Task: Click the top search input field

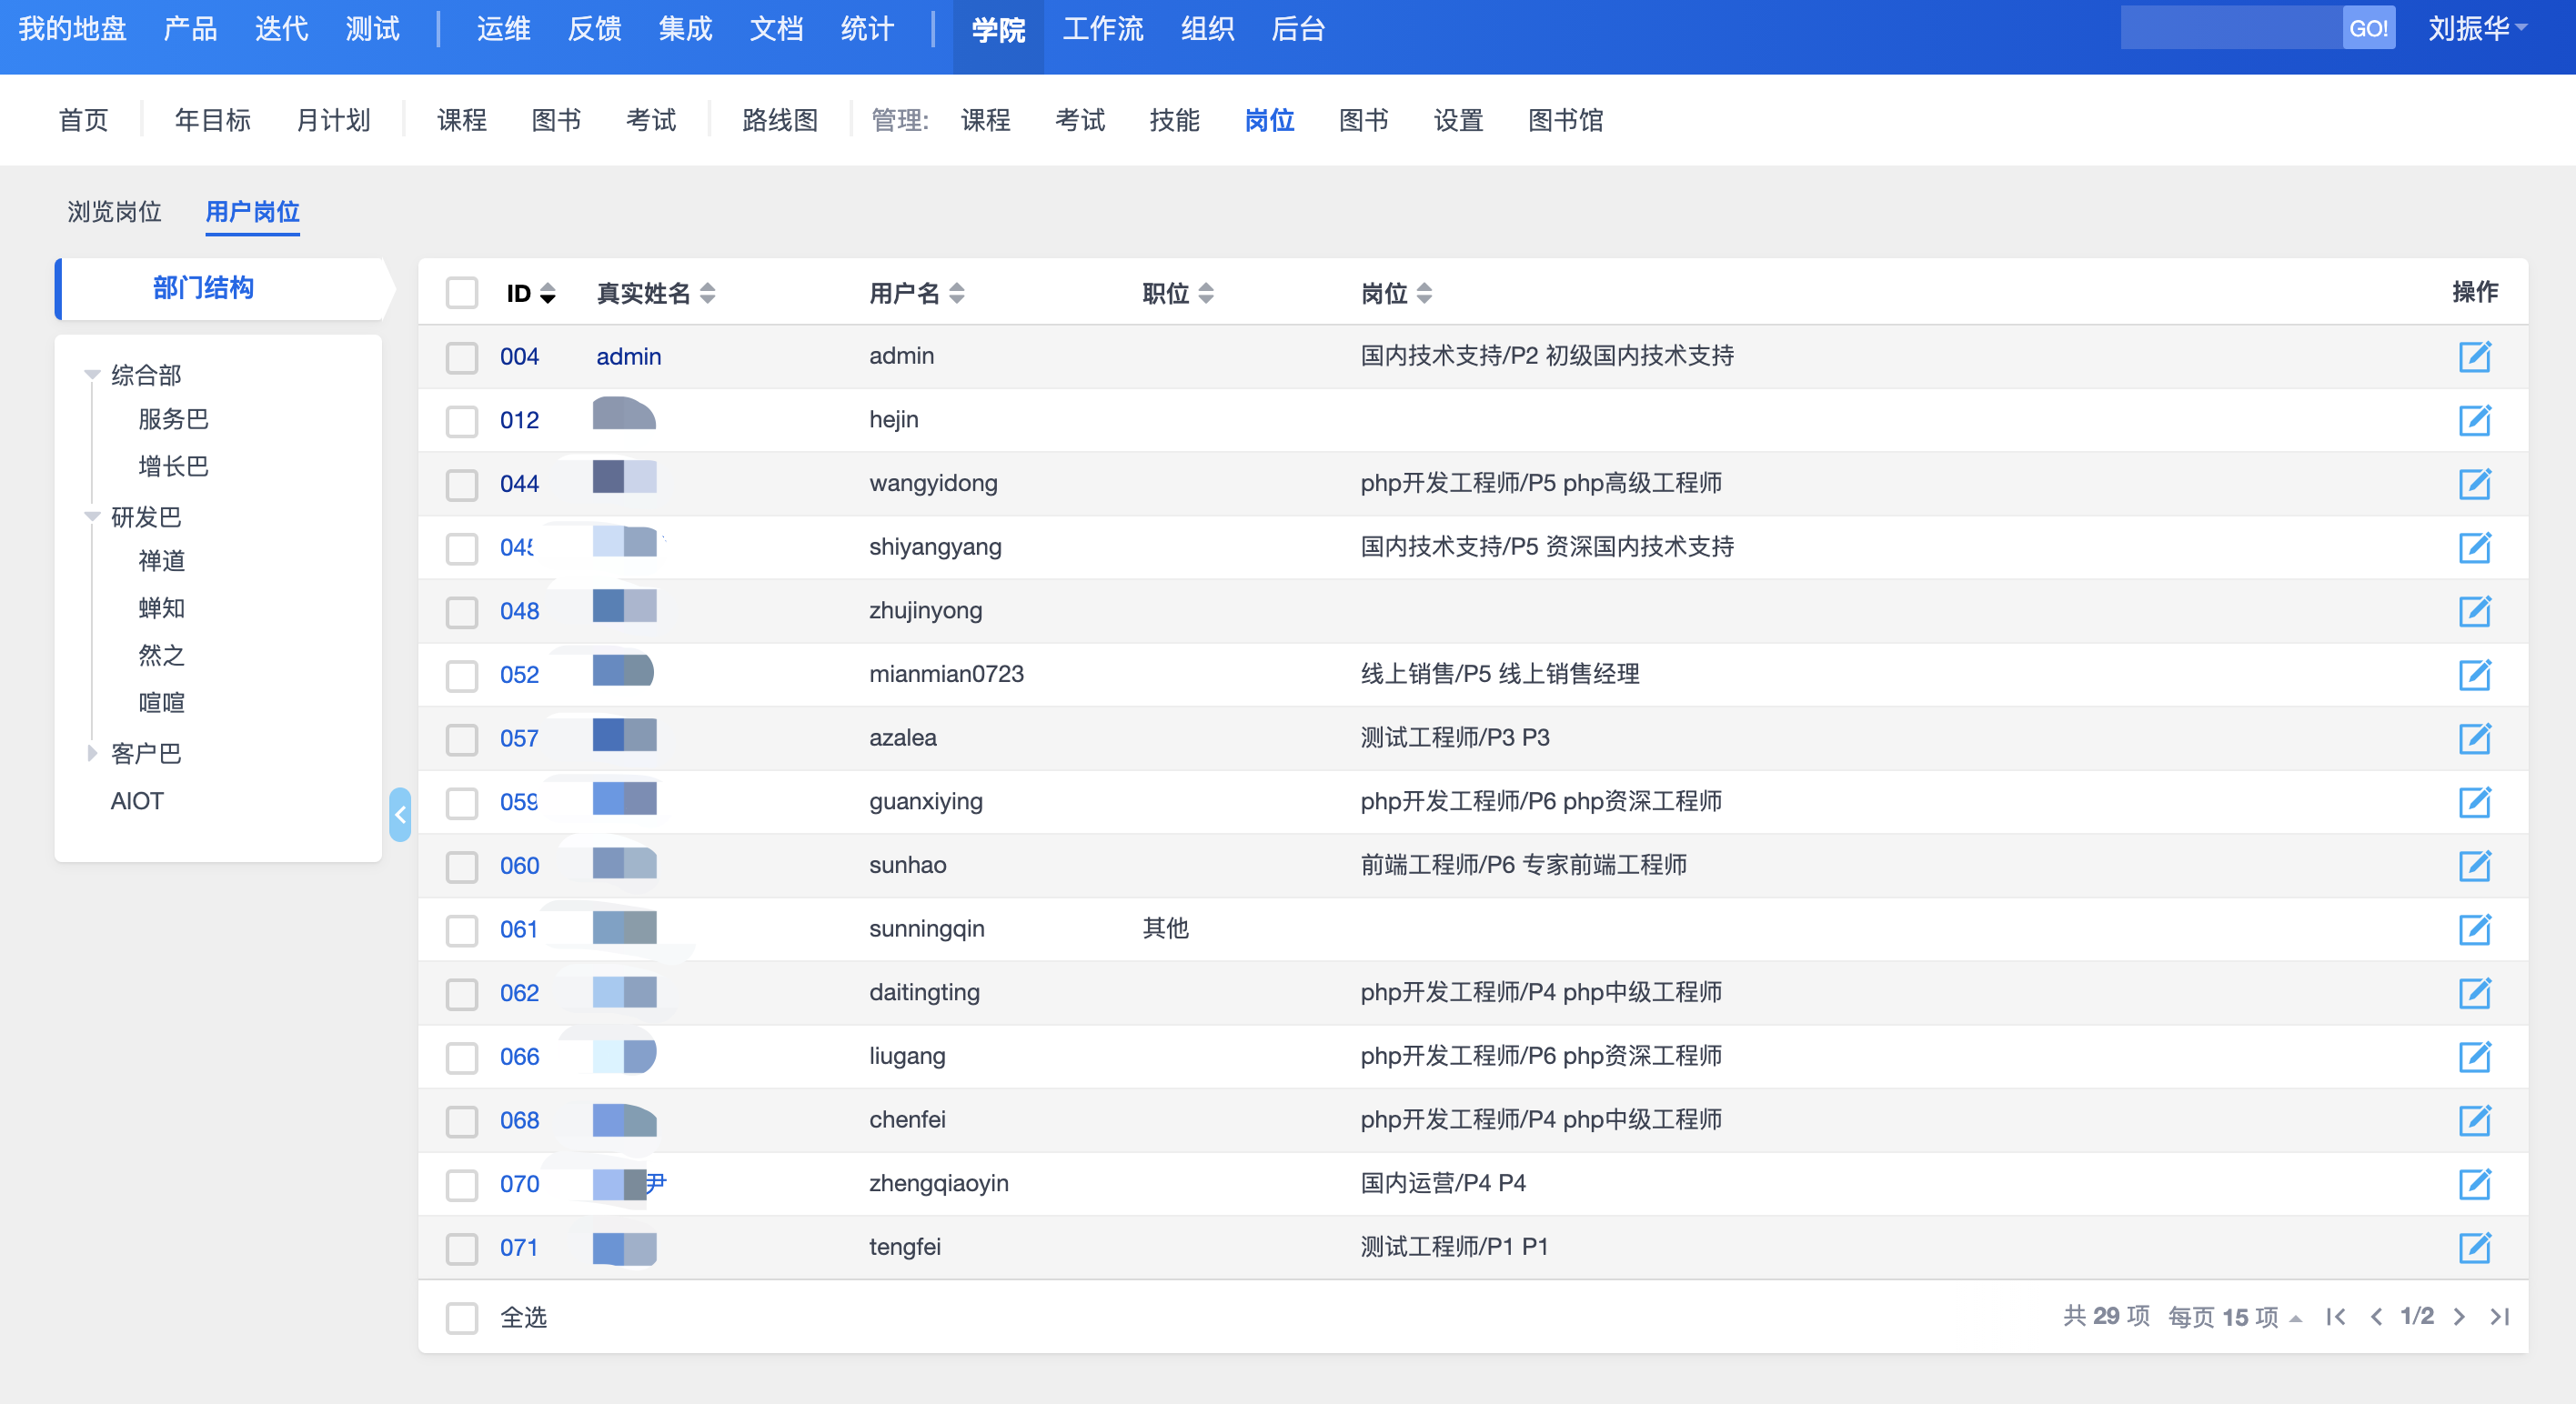Action: [x=2230, y=28]
